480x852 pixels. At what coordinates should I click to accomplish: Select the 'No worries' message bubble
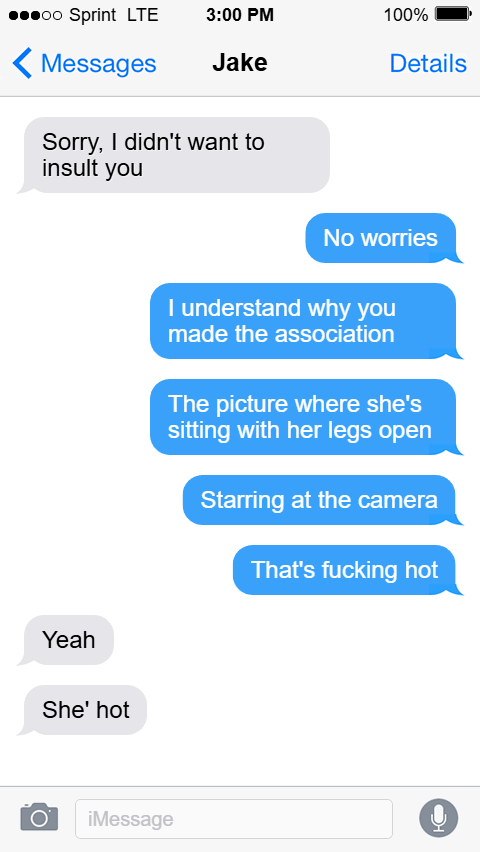coord(381,238)
